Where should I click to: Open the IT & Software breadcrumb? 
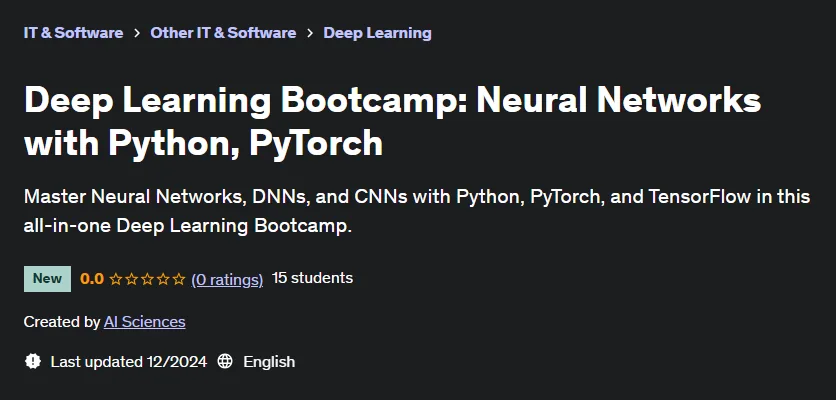[x=74, y=33]
